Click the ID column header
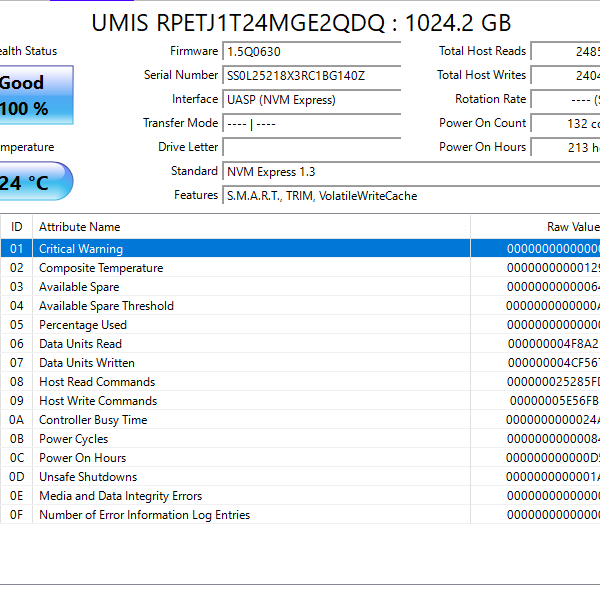 16,227
